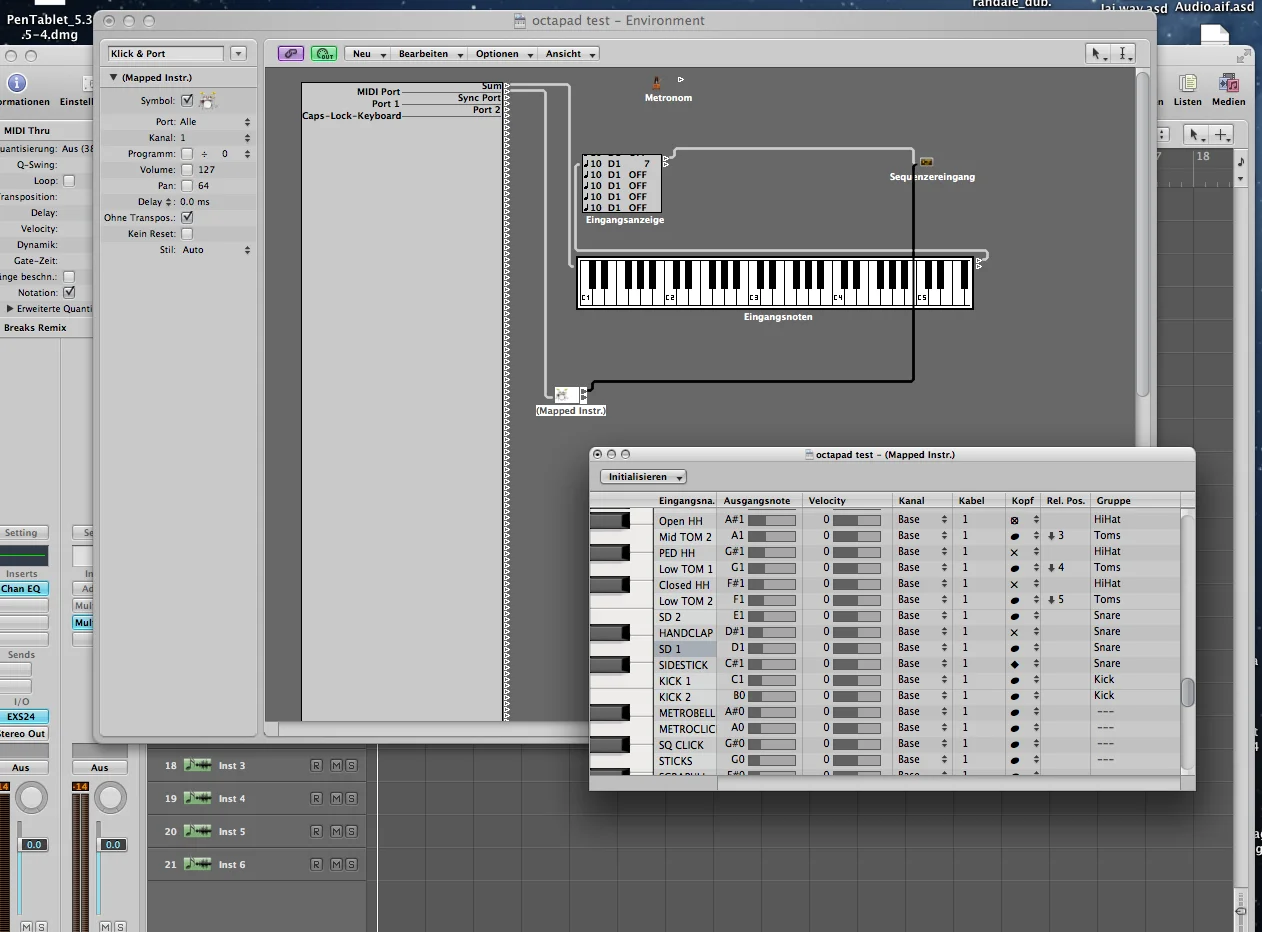
Task: Click the Chan EQ insert button
Action: point(22,589)
